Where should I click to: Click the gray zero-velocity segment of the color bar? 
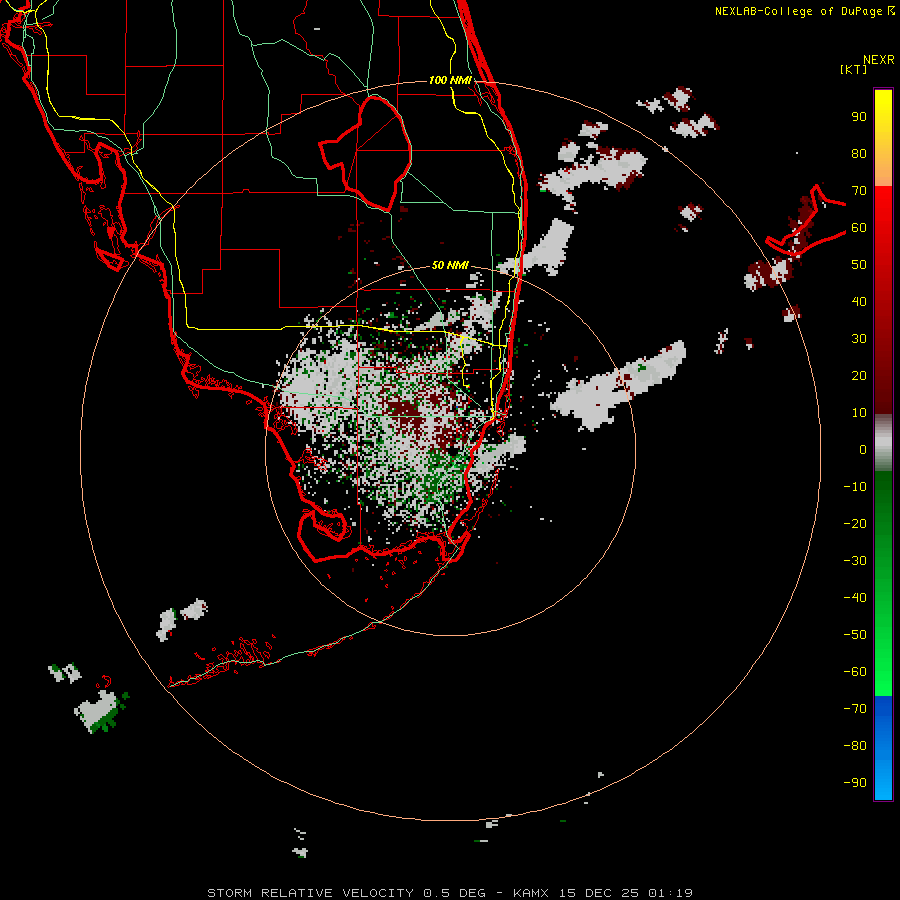(x=883, y=443)
